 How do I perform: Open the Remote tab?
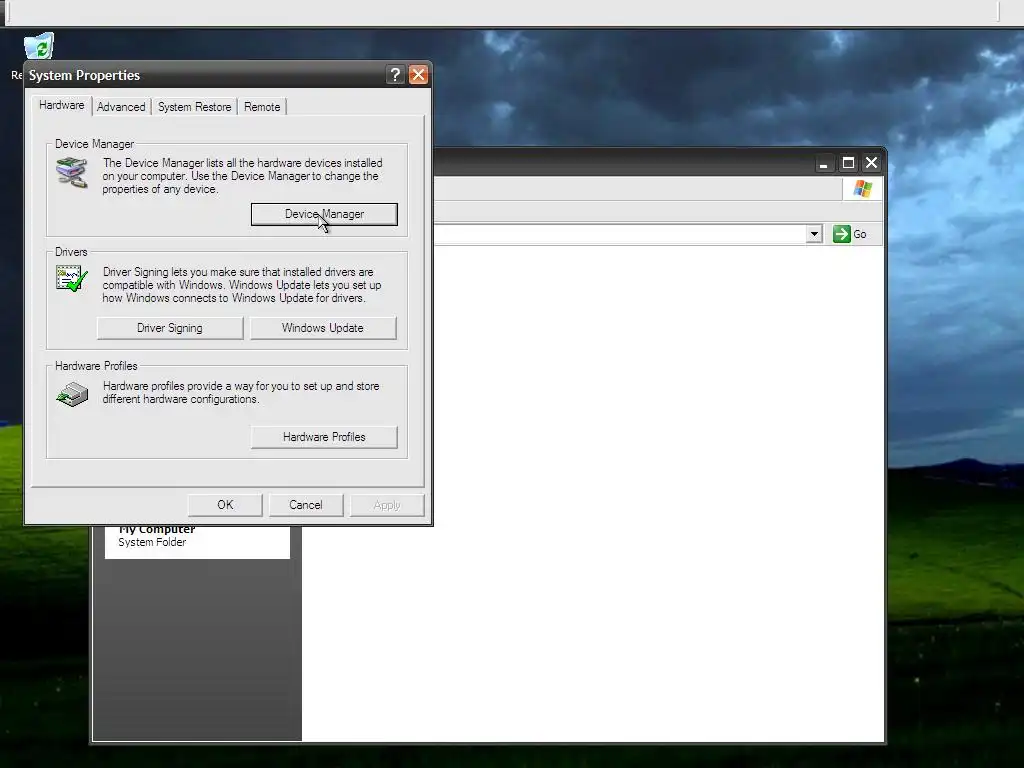point(262,106)
